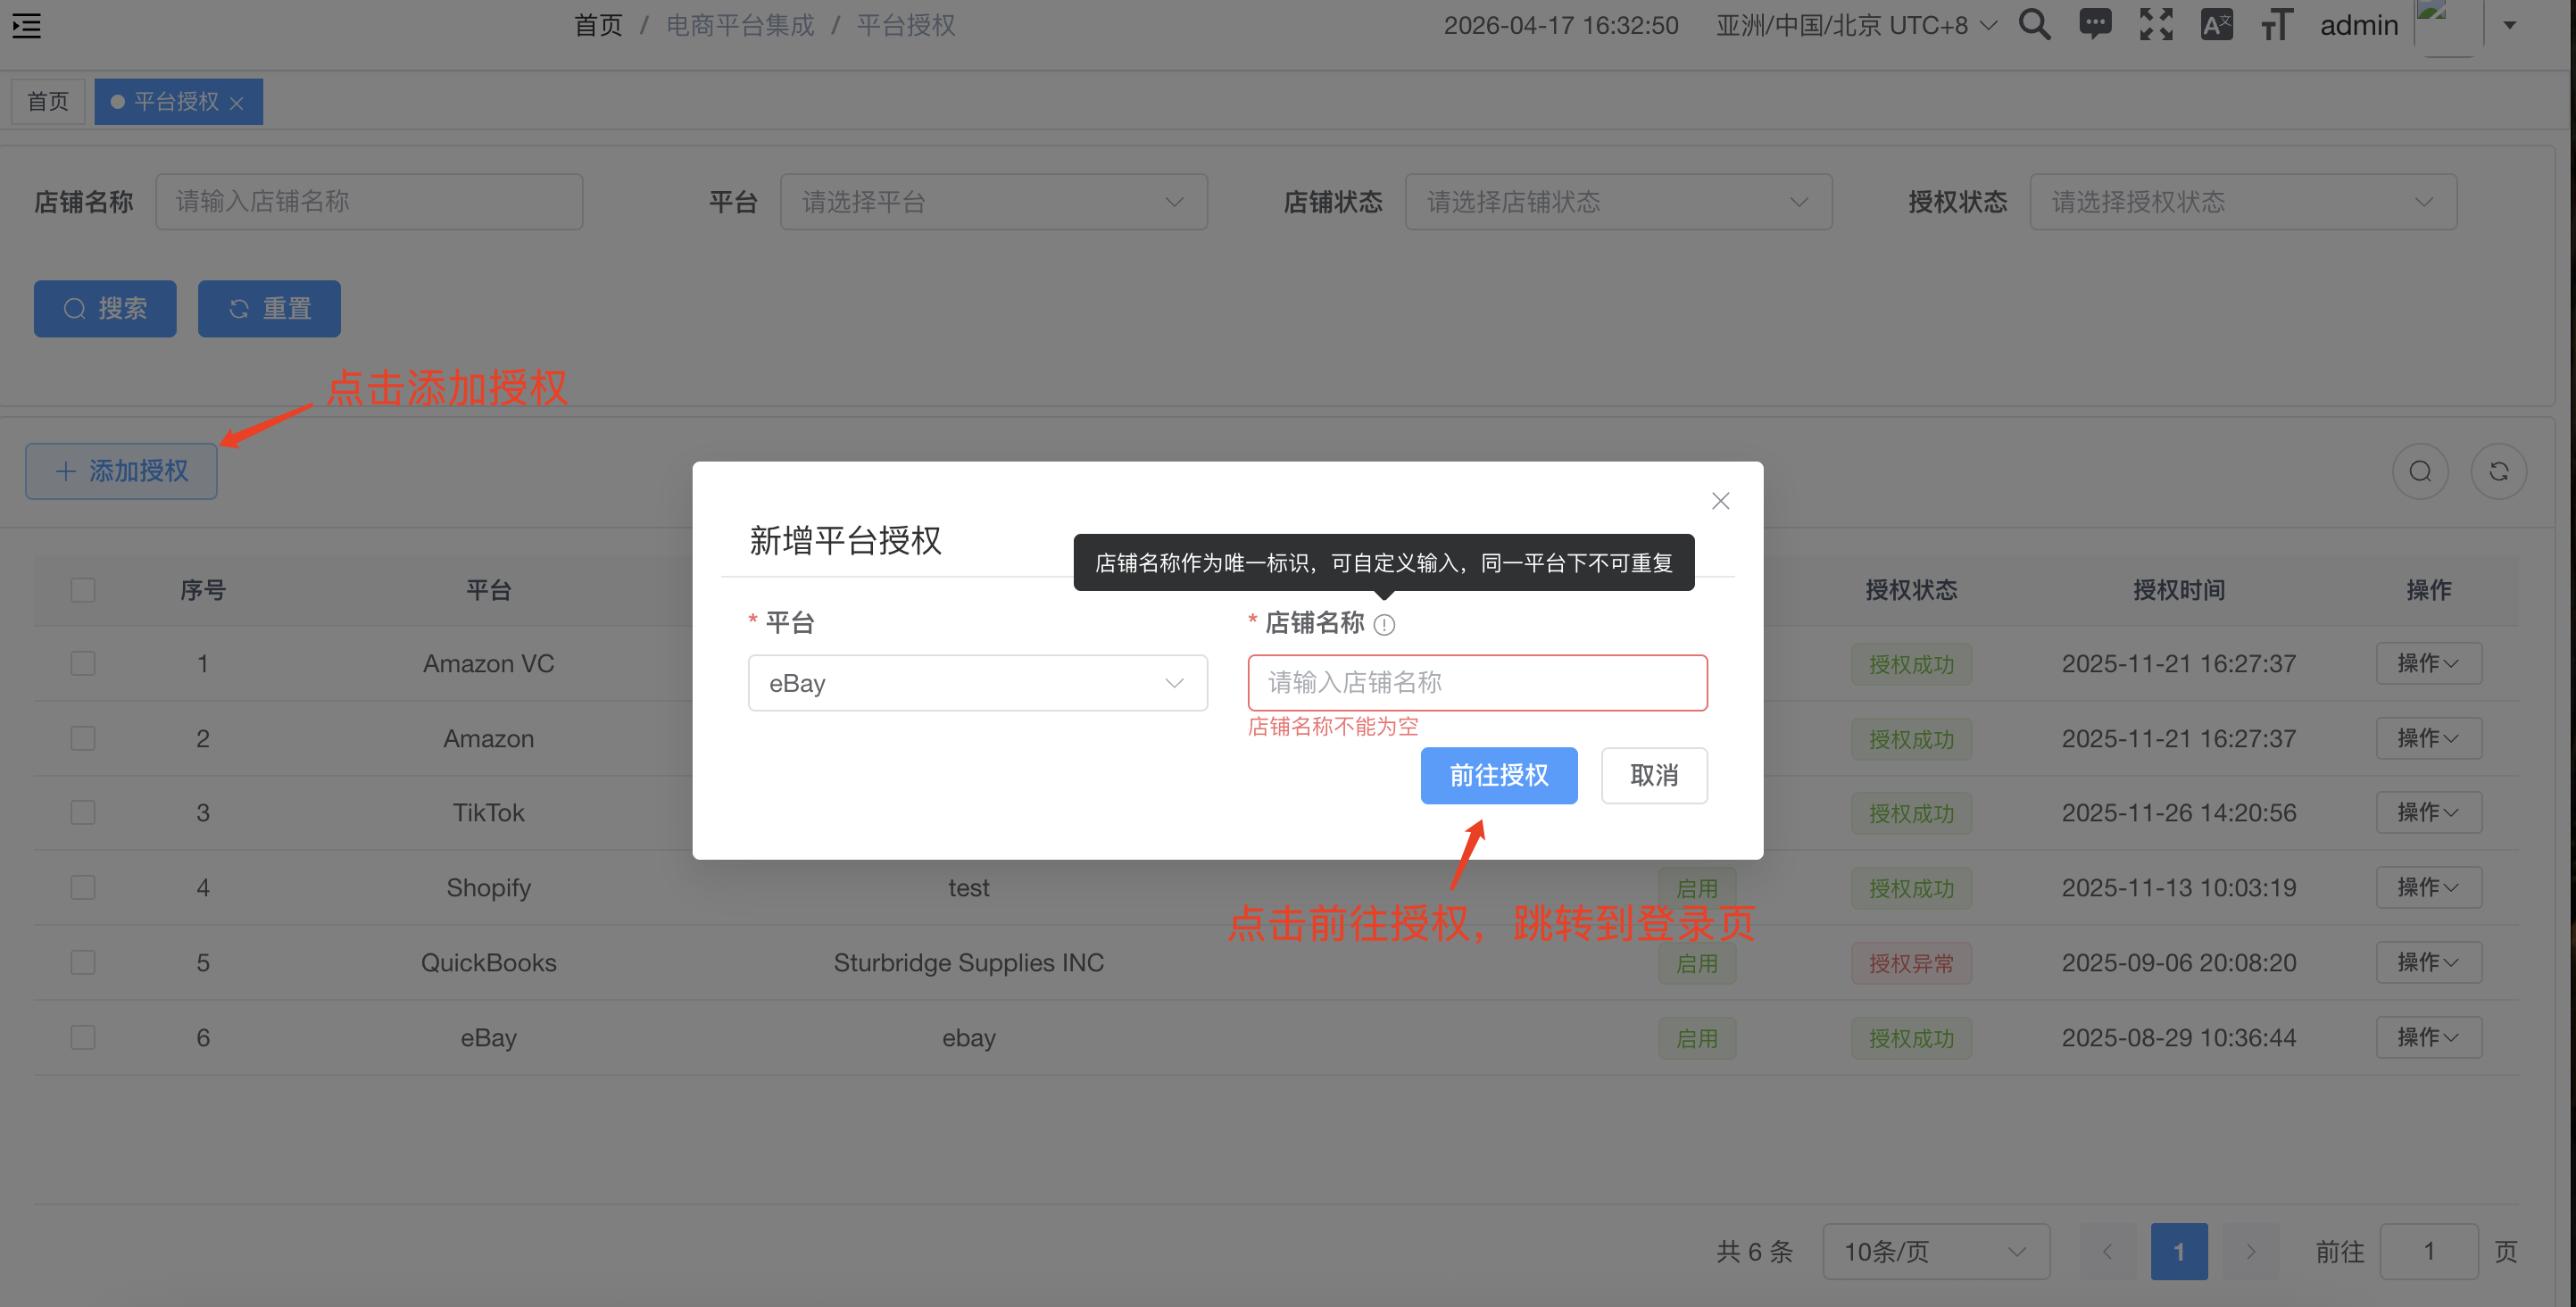
Task: Click the 首页 breadcrumb link
Action: [598, 25]
